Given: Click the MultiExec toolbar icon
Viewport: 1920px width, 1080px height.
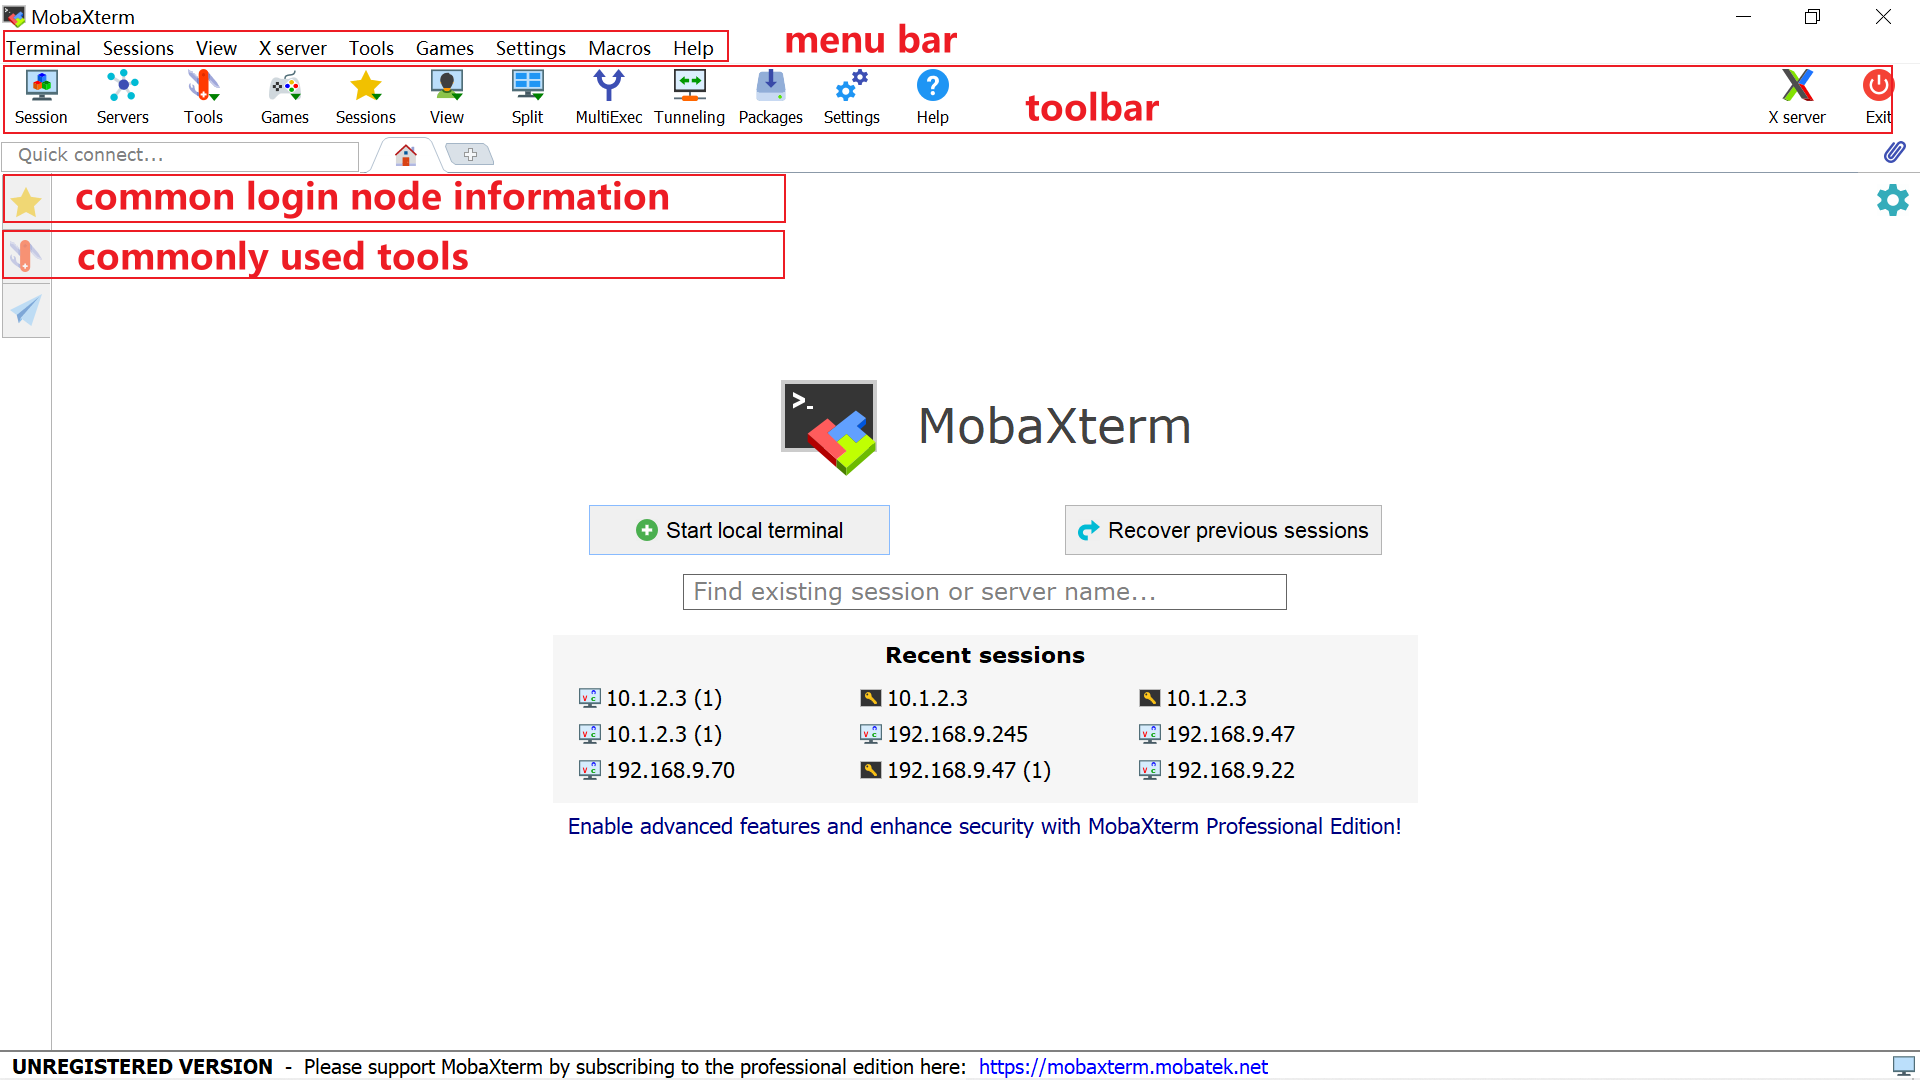Looking at the screenshot, I should pyautogui.click(x=608, y=97).
